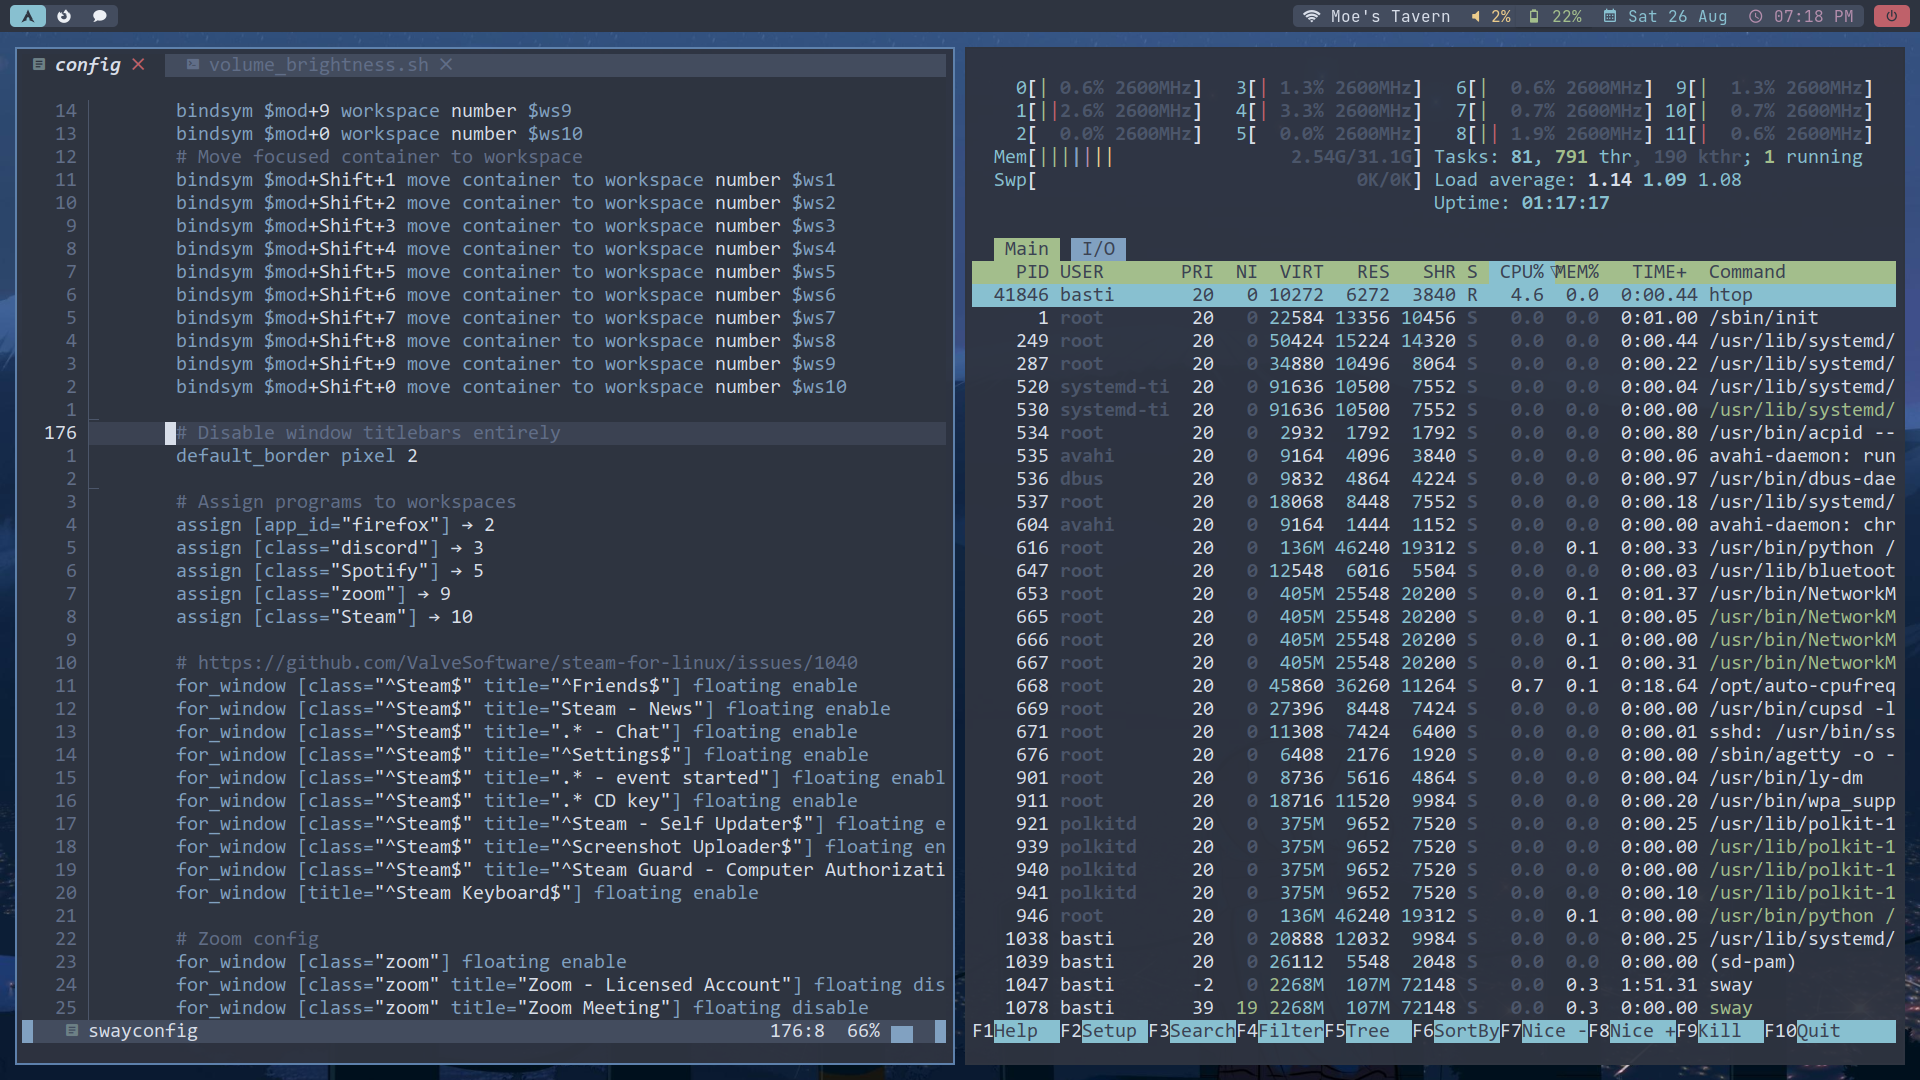This screenshot has height=1080, width=1920.
Task: Open the calendar date widget
Action: (1666, 16)
